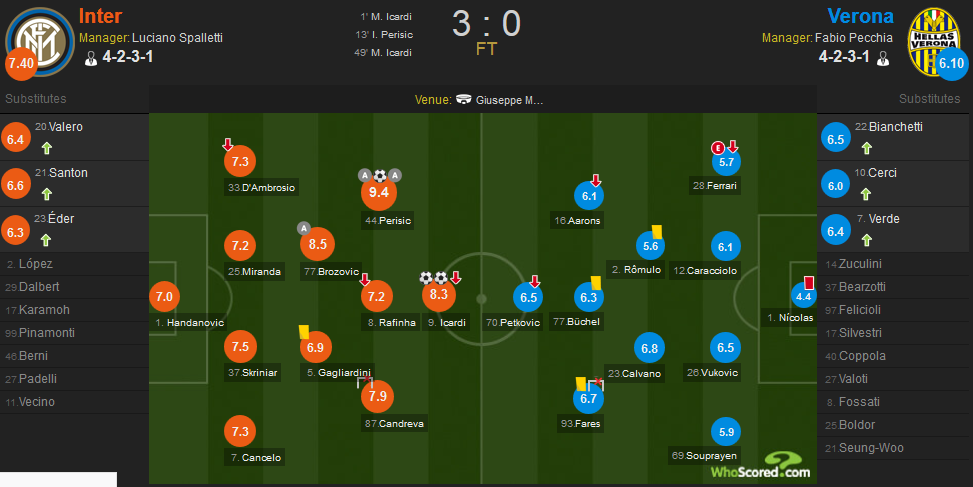Click the assist badge above Brozovic
Screen dimensions: 973x487
[x=303, y=228]
